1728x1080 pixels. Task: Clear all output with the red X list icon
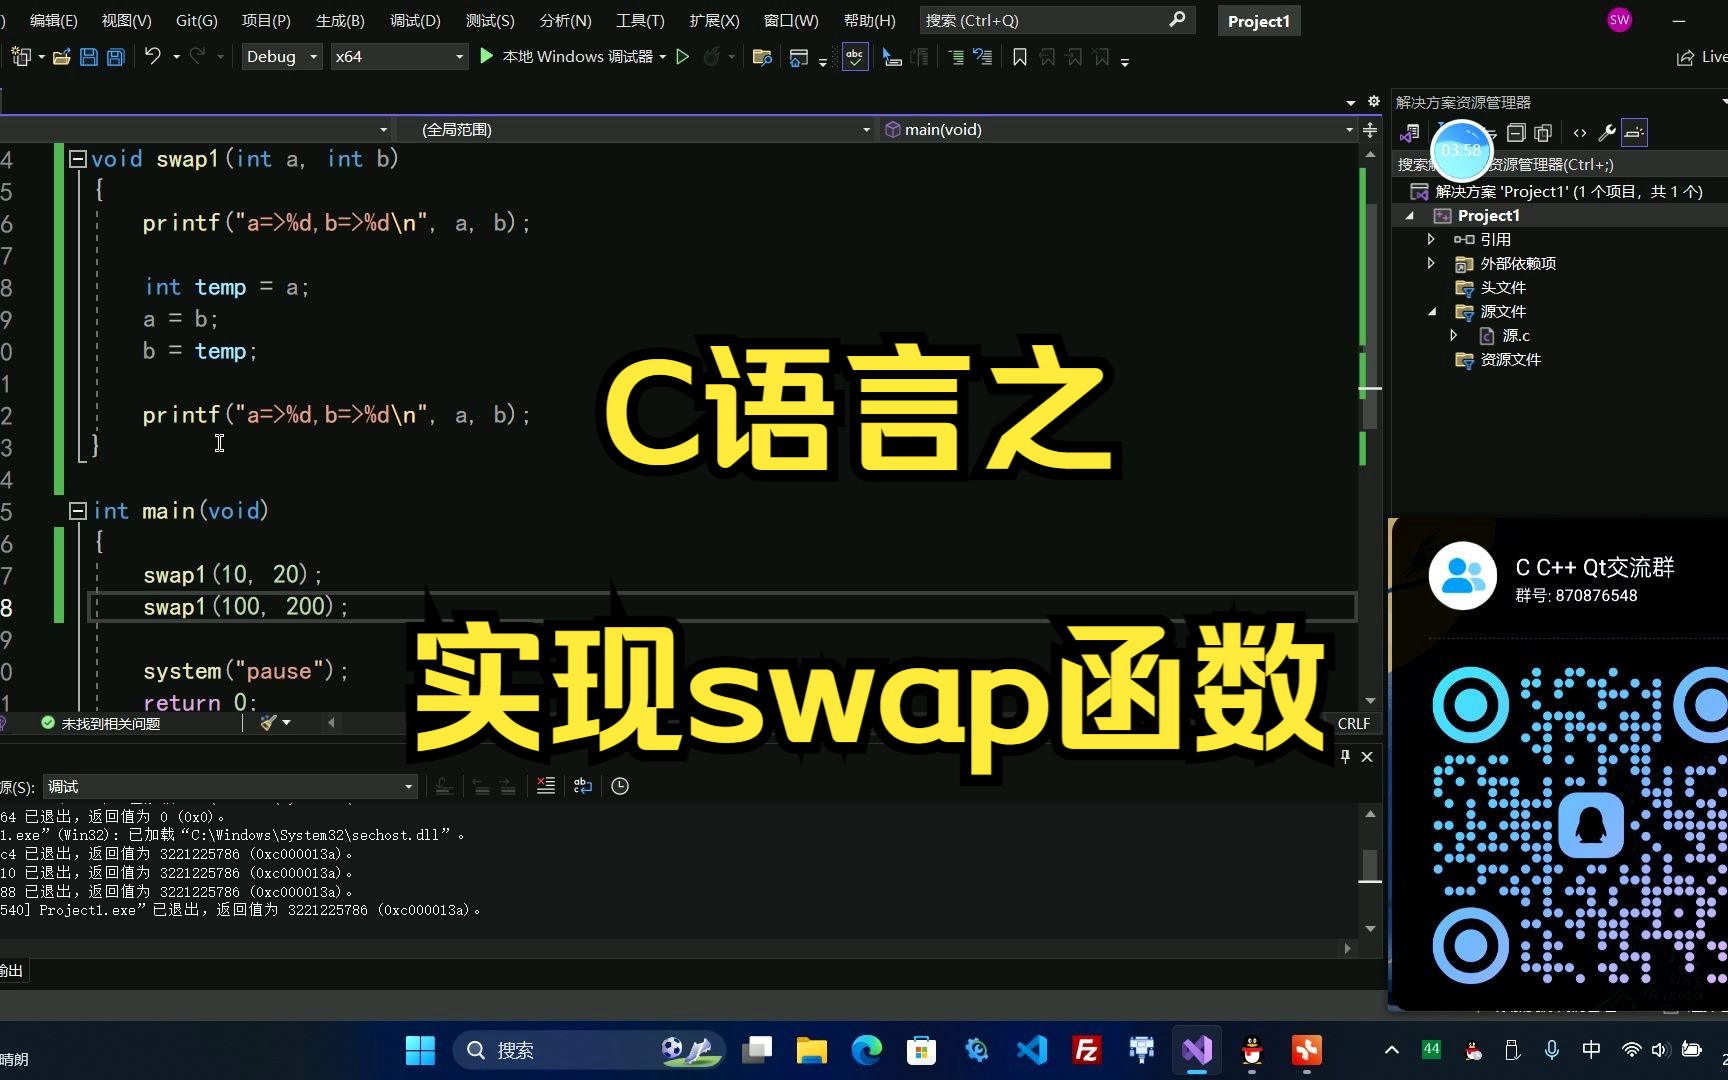point(546,786)
